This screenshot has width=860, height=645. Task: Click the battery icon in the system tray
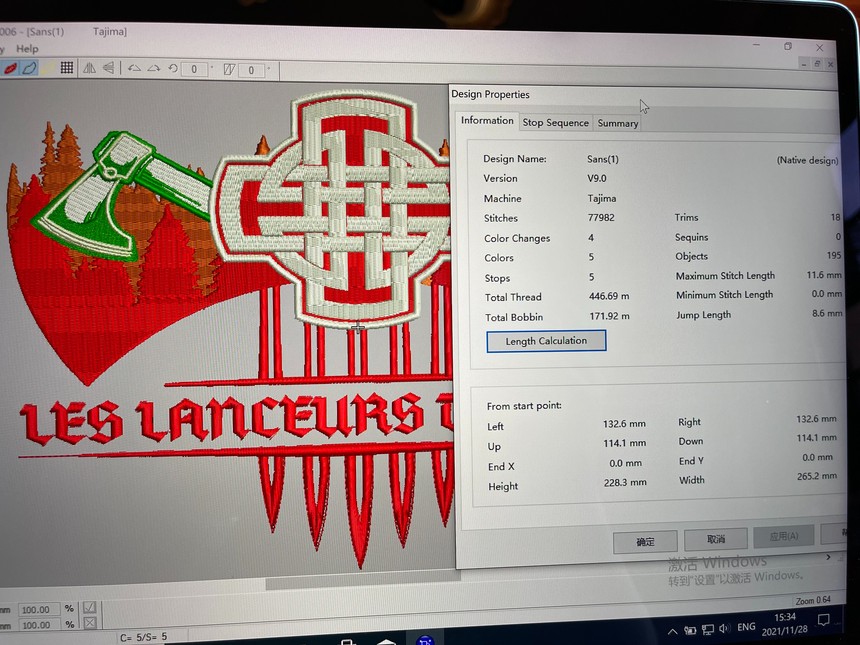coord(690,630)
